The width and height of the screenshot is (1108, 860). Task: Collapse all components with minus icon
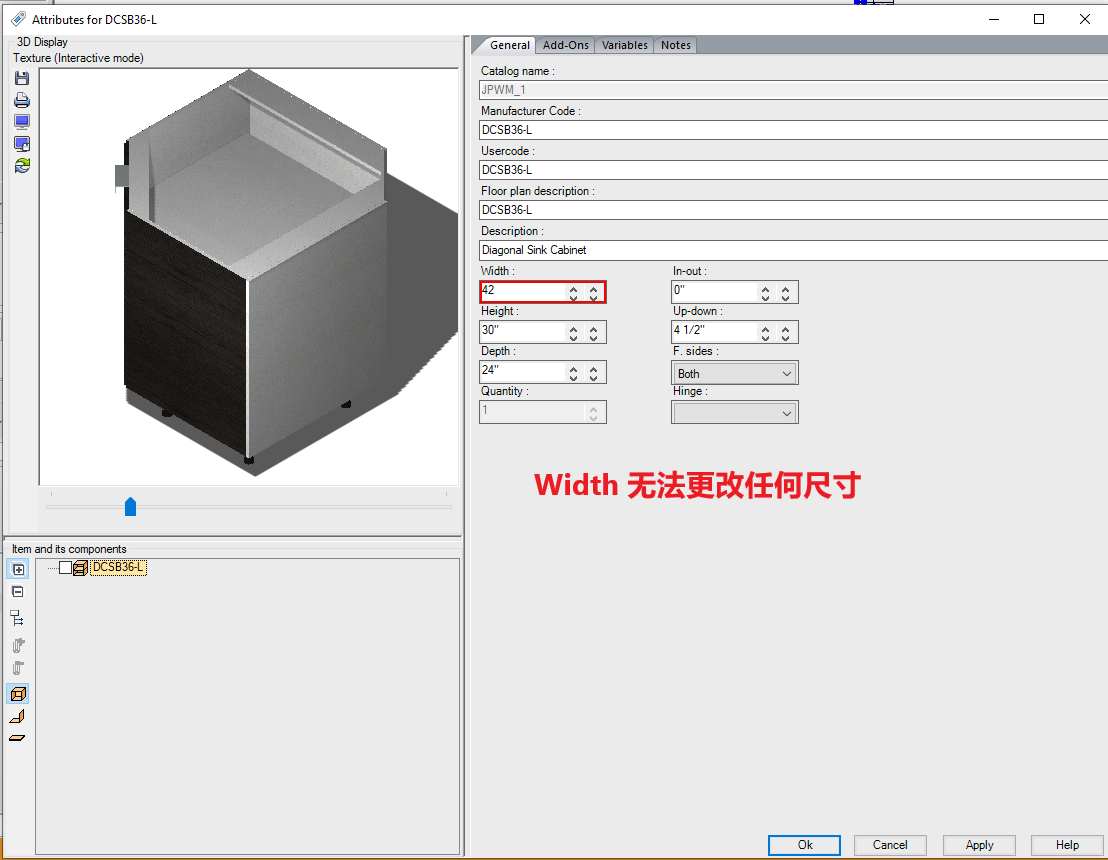(18, 592)
